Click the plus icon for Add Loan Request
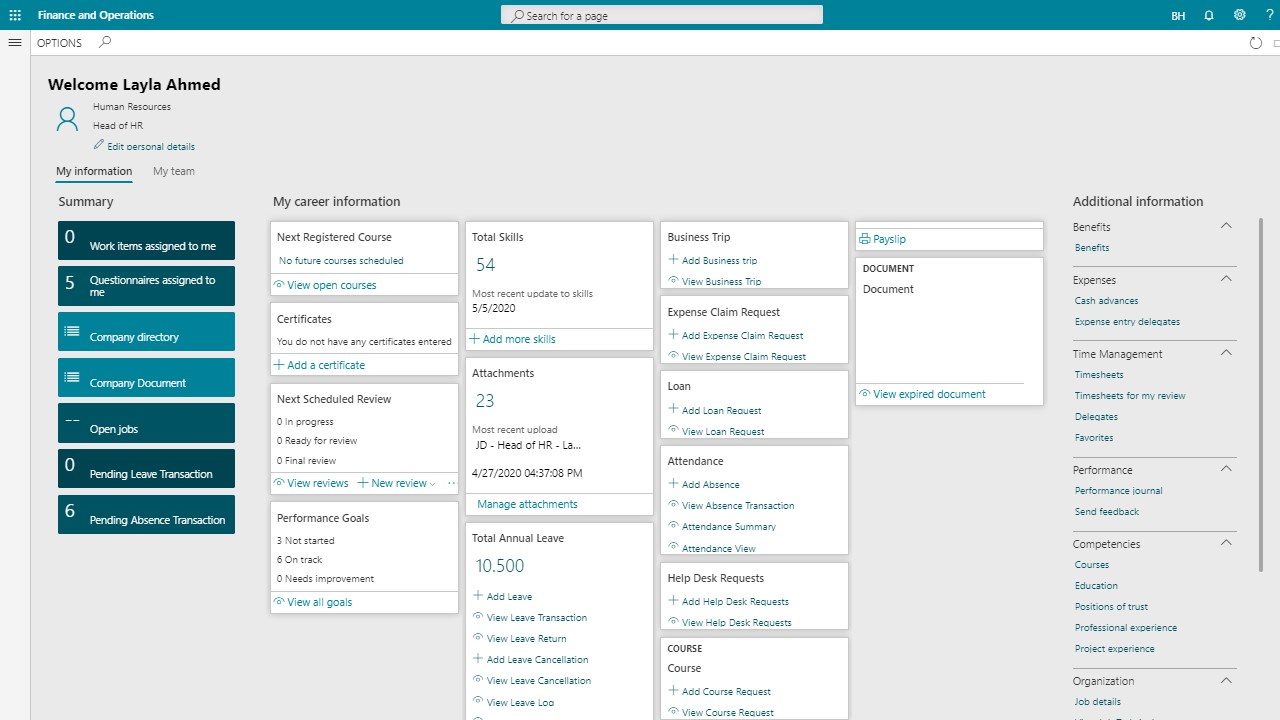1280x720 pixels. (674, 409)
